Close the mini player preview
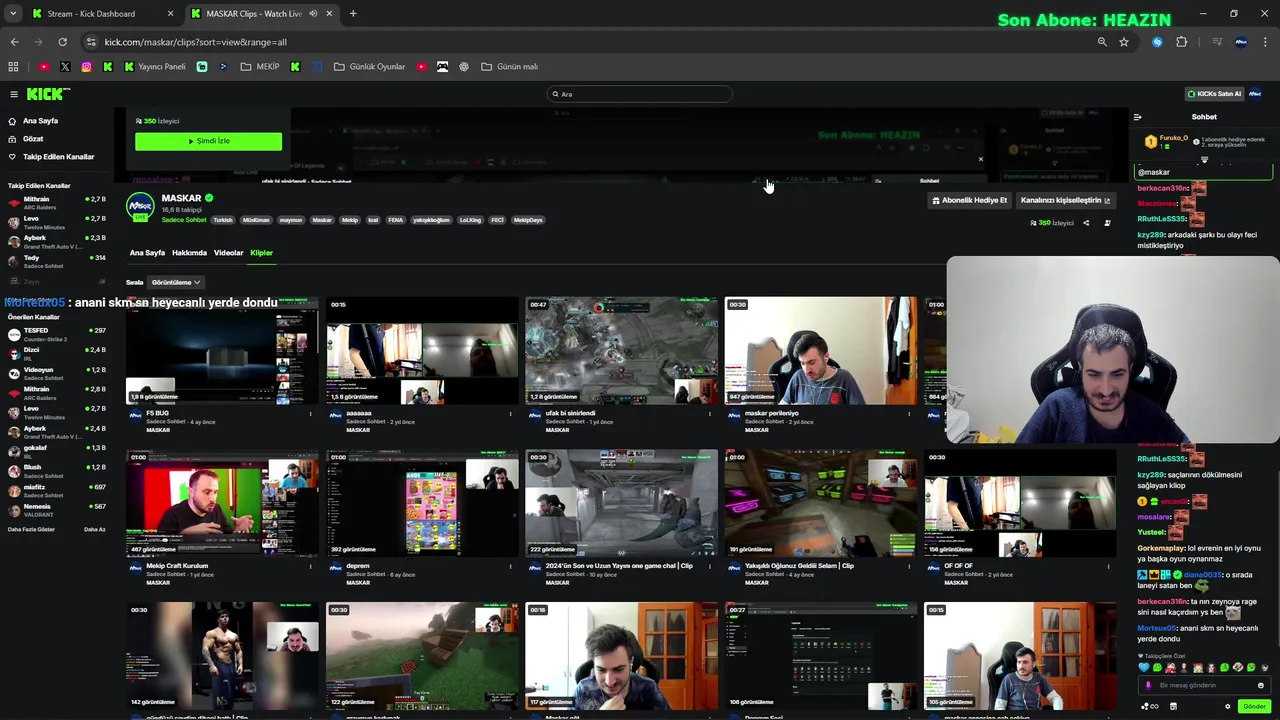Screen dimensions: 1280x720 pyautogui.click(x=980, y=159)
